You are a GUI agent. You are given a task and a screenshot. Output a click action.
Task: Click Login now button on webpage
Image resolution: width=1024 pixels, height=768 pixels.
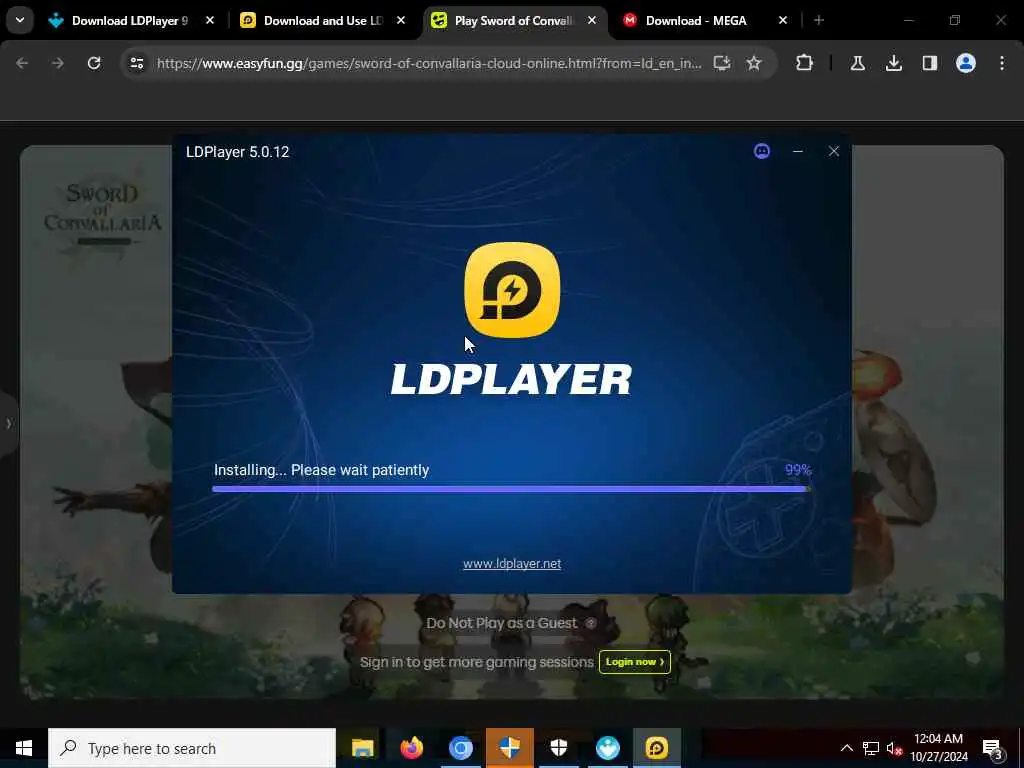635,662
